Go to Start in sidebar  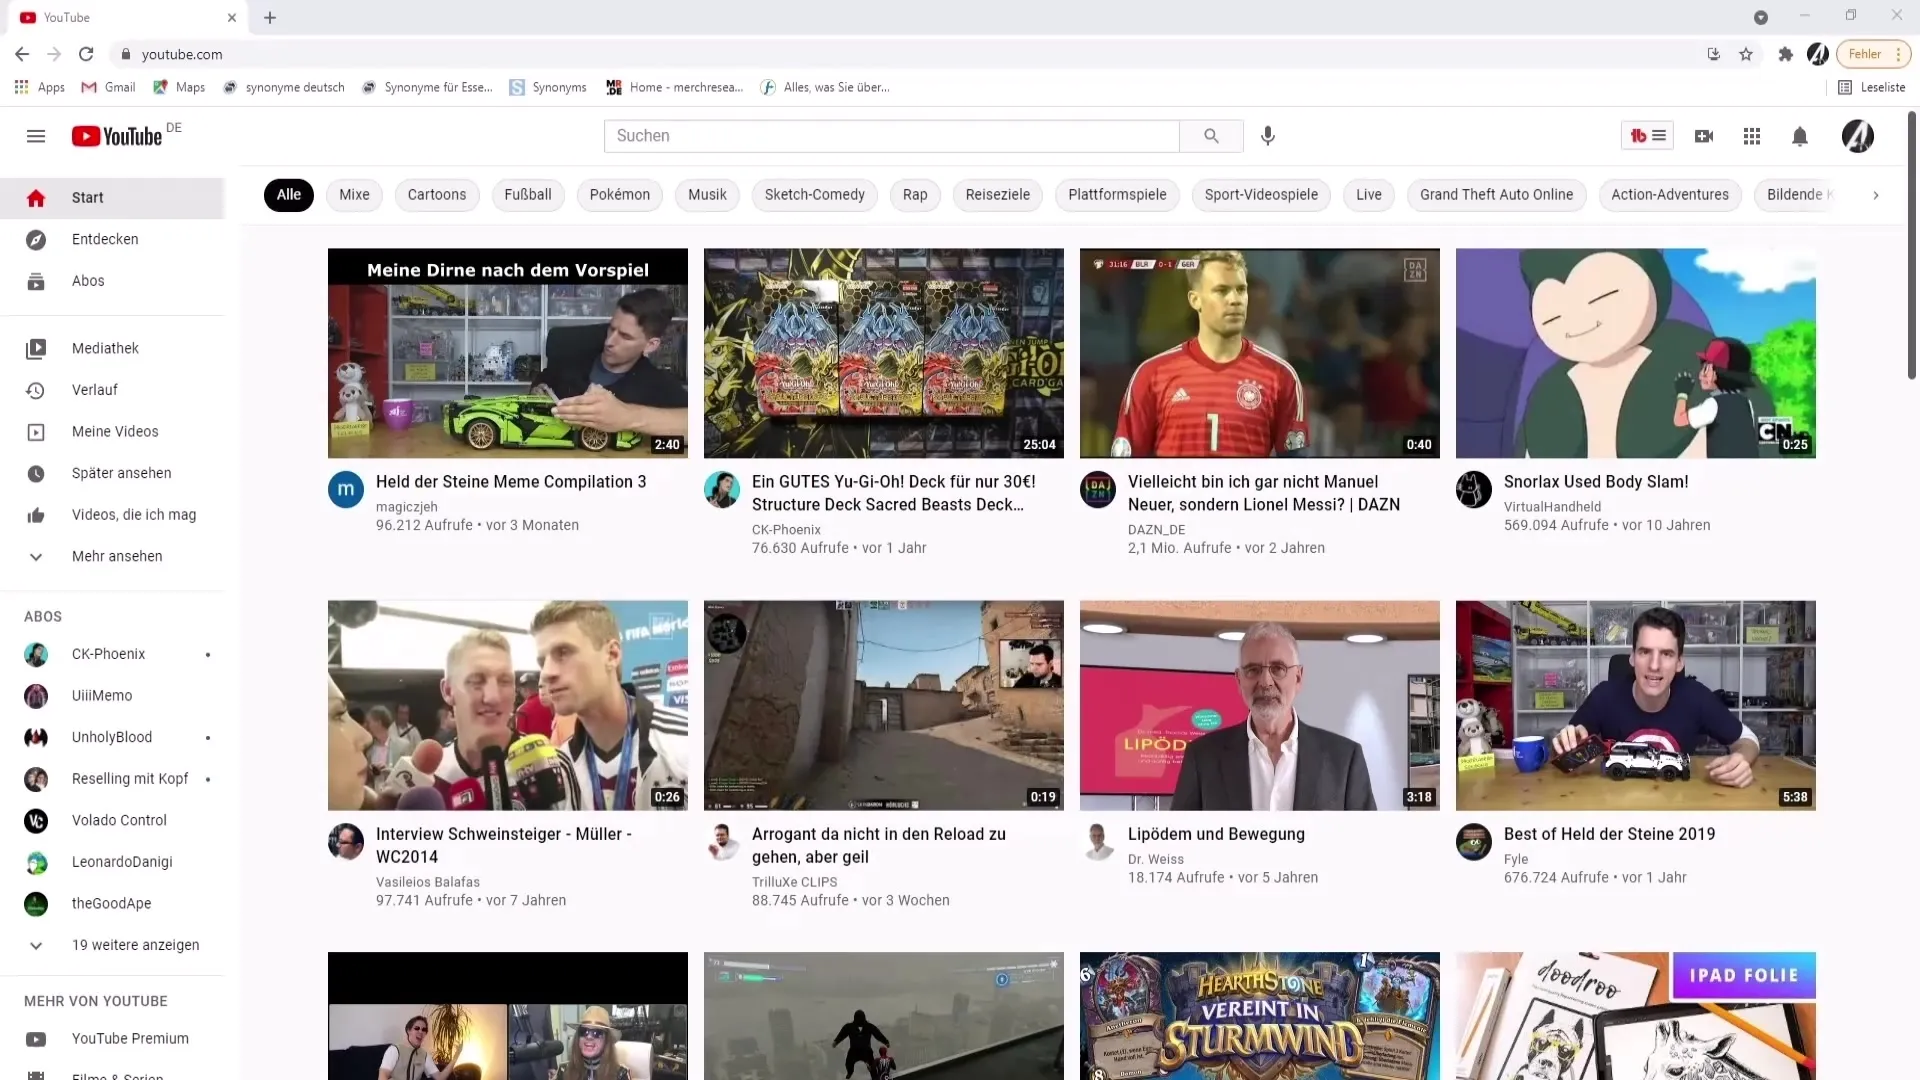(112, 198)
